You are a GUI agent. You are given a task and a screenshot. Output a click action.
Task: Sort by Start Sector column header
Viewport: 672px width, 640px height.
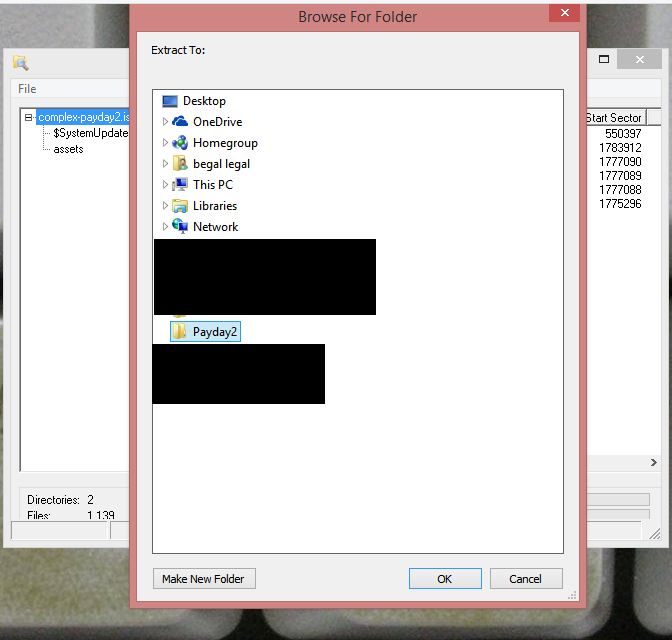[612, 118]
